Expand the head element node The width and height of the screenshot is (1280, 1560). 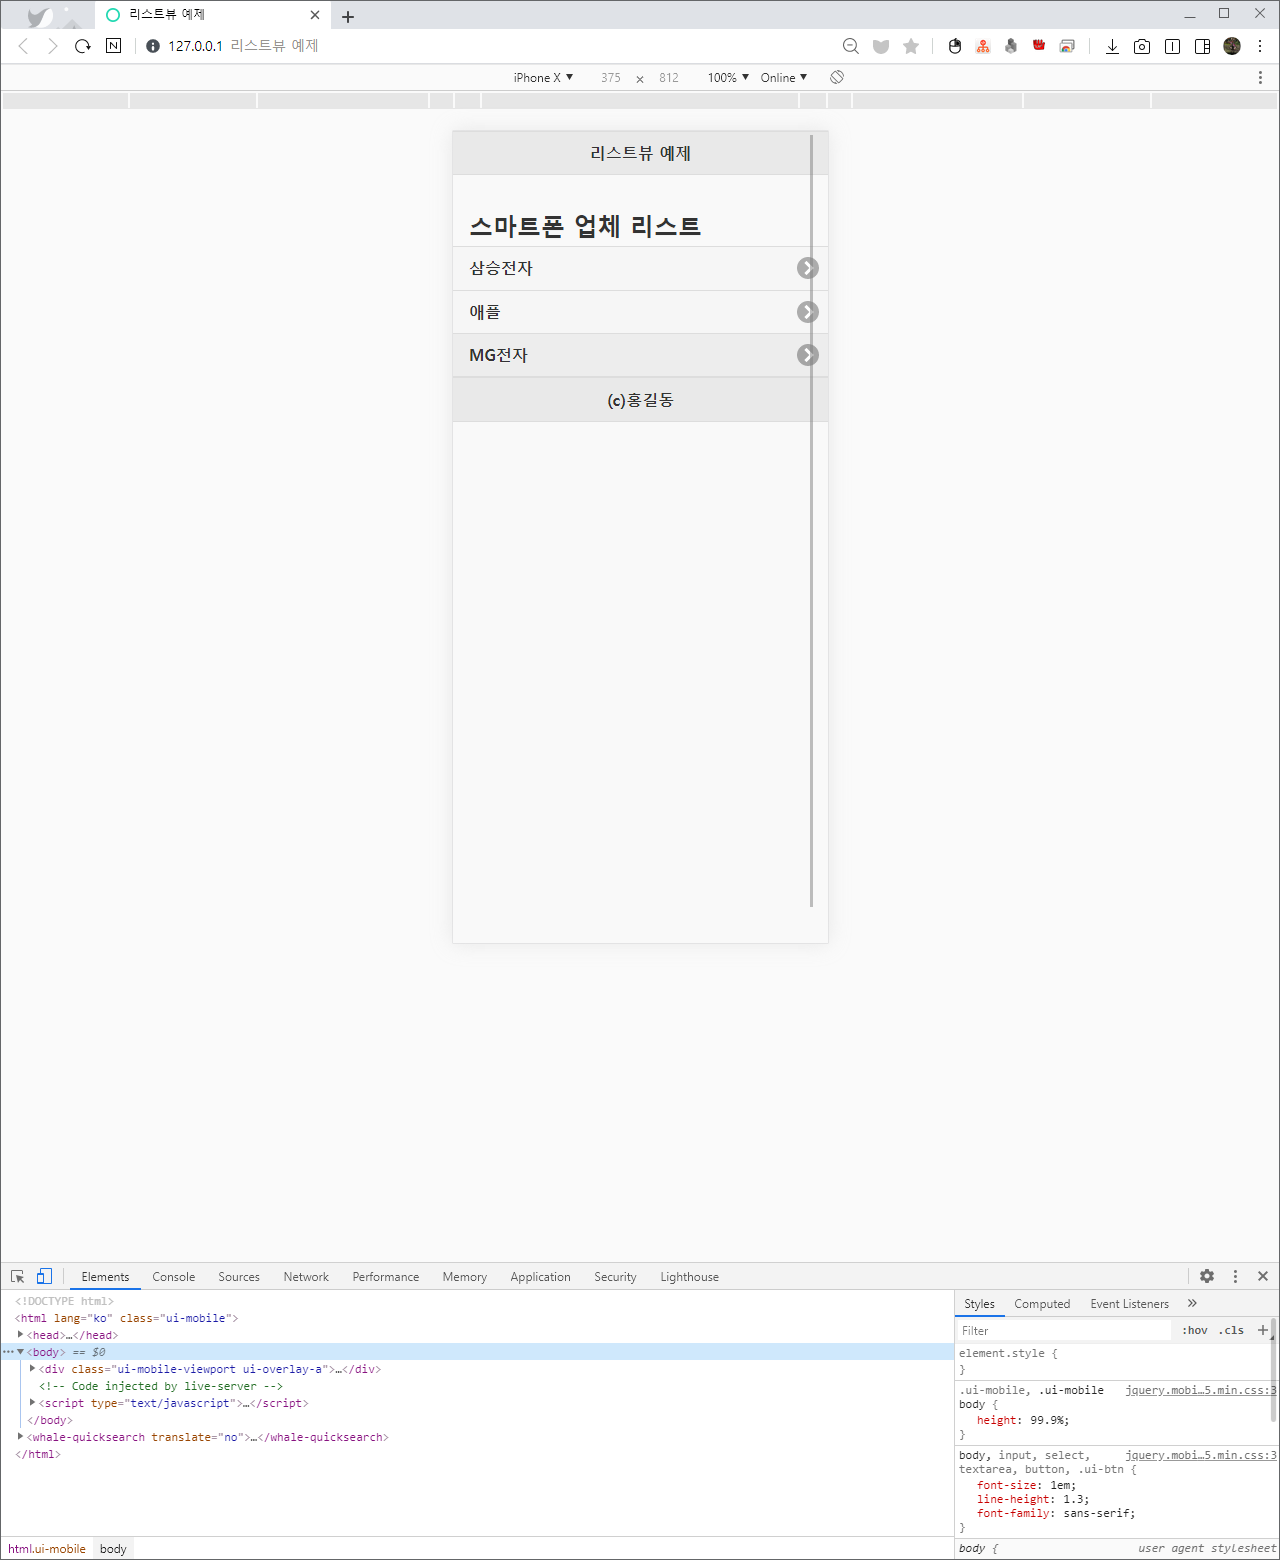(x=20, y=1335)
